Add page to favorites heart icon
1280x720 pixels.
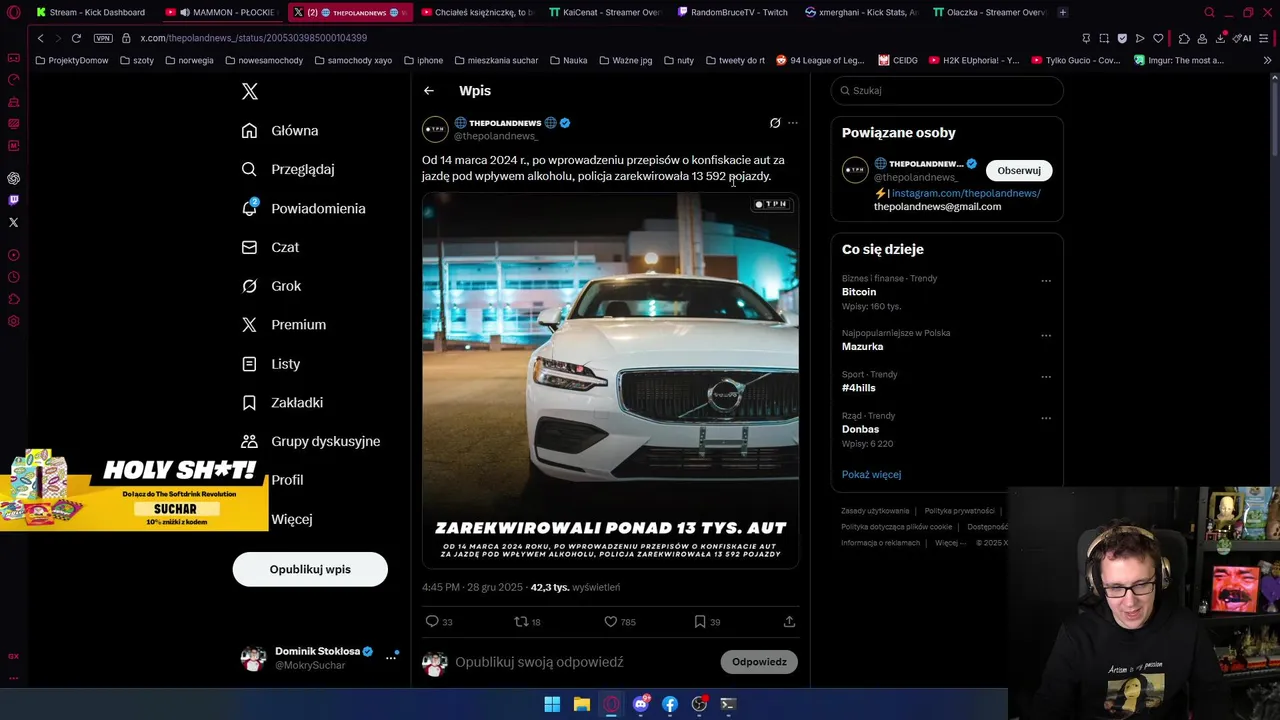1158,38
